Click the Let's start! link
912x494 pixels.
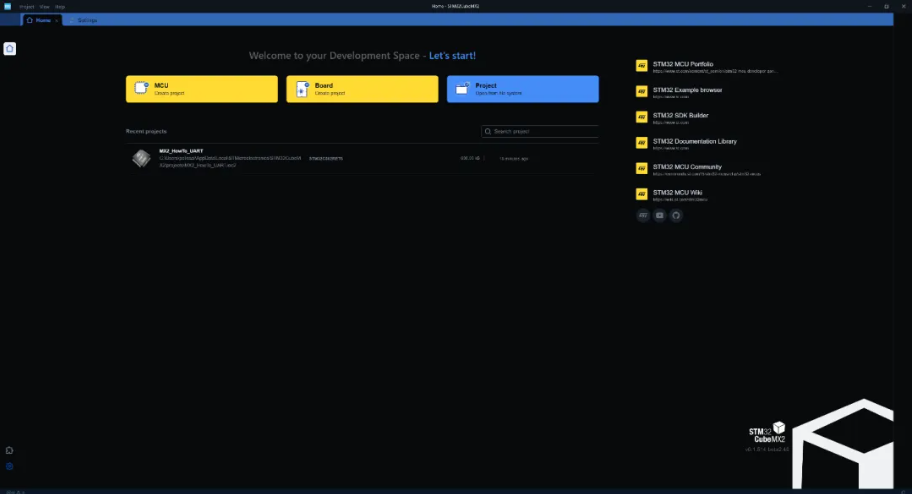(453, 56)
